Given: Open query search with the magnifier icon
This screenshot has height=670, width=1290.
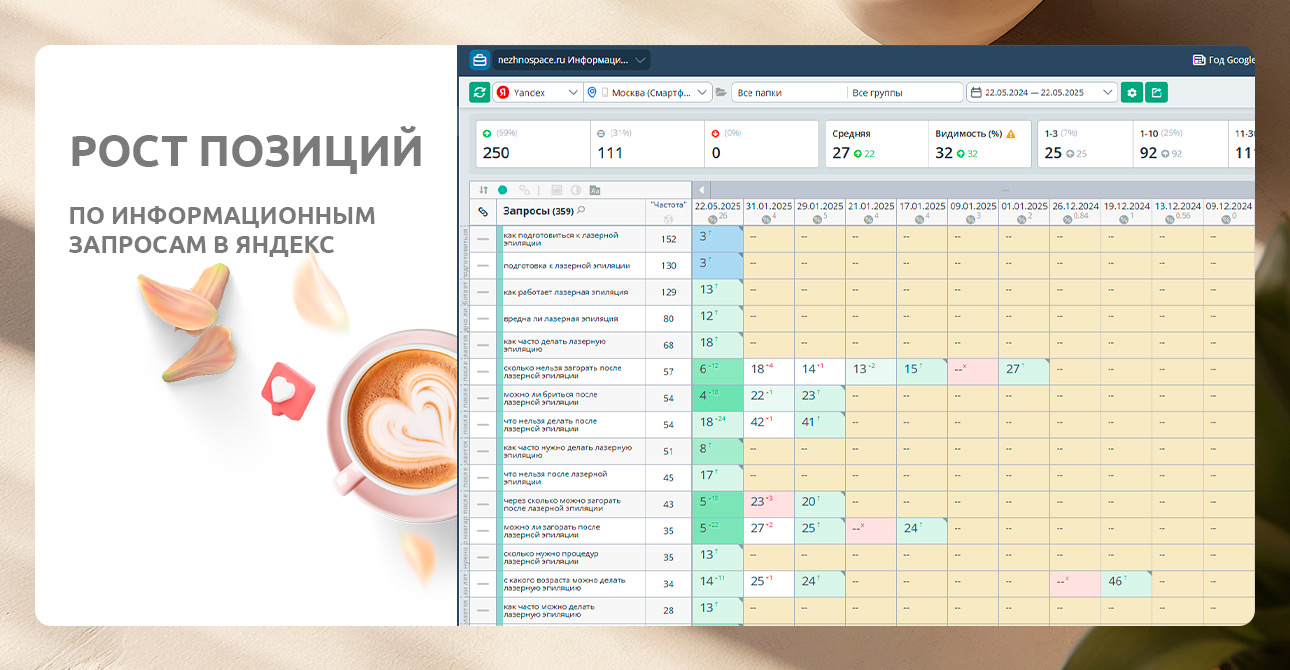Looking at the screenshot, I should point(580,212).
